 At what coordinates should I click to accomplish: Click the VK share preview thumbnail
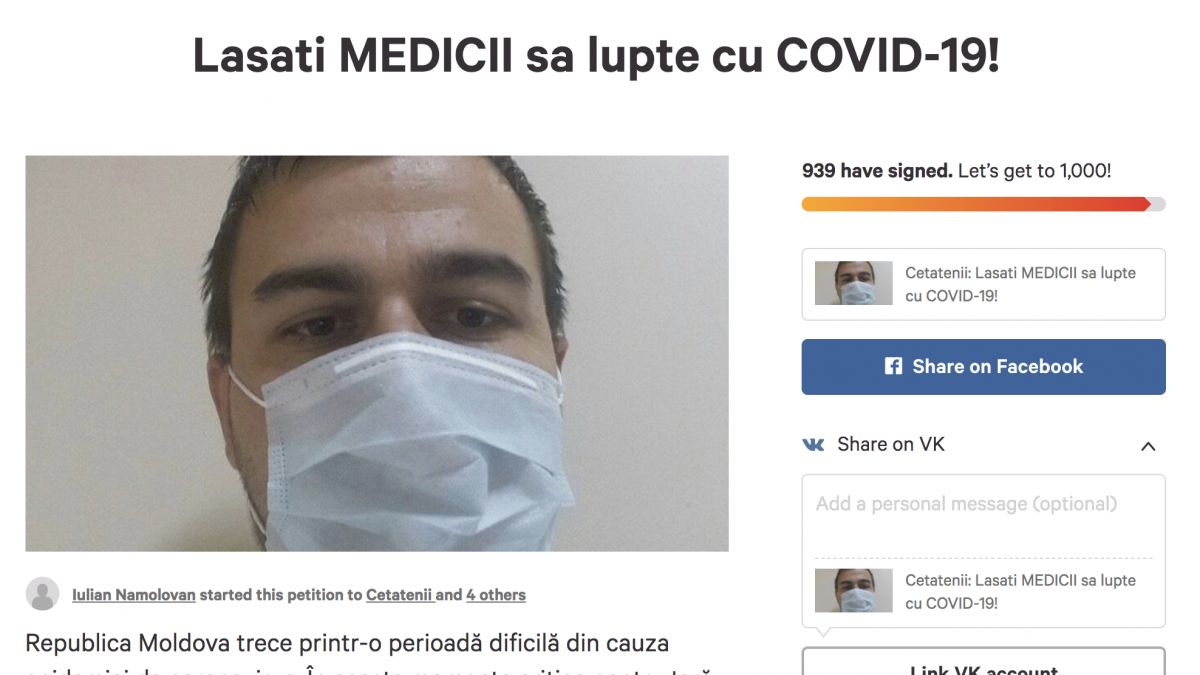click(853, 591)
